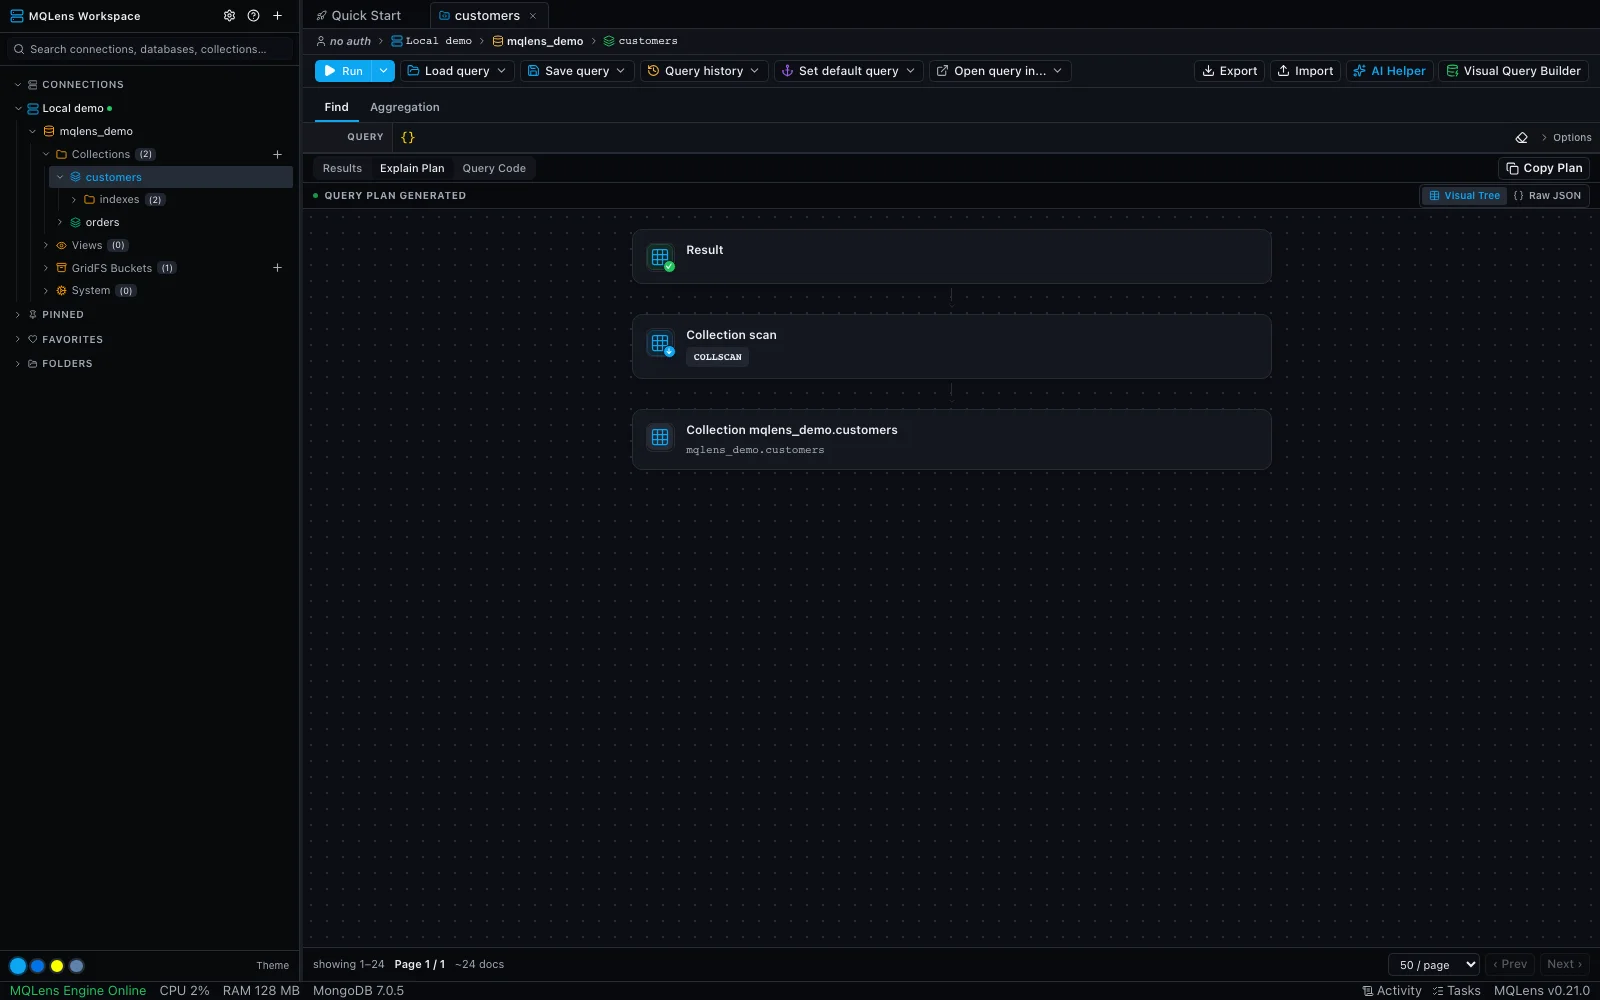1600x1000 pixels.
Task: Click the search connections input field
Action: (x=150, y=49)
